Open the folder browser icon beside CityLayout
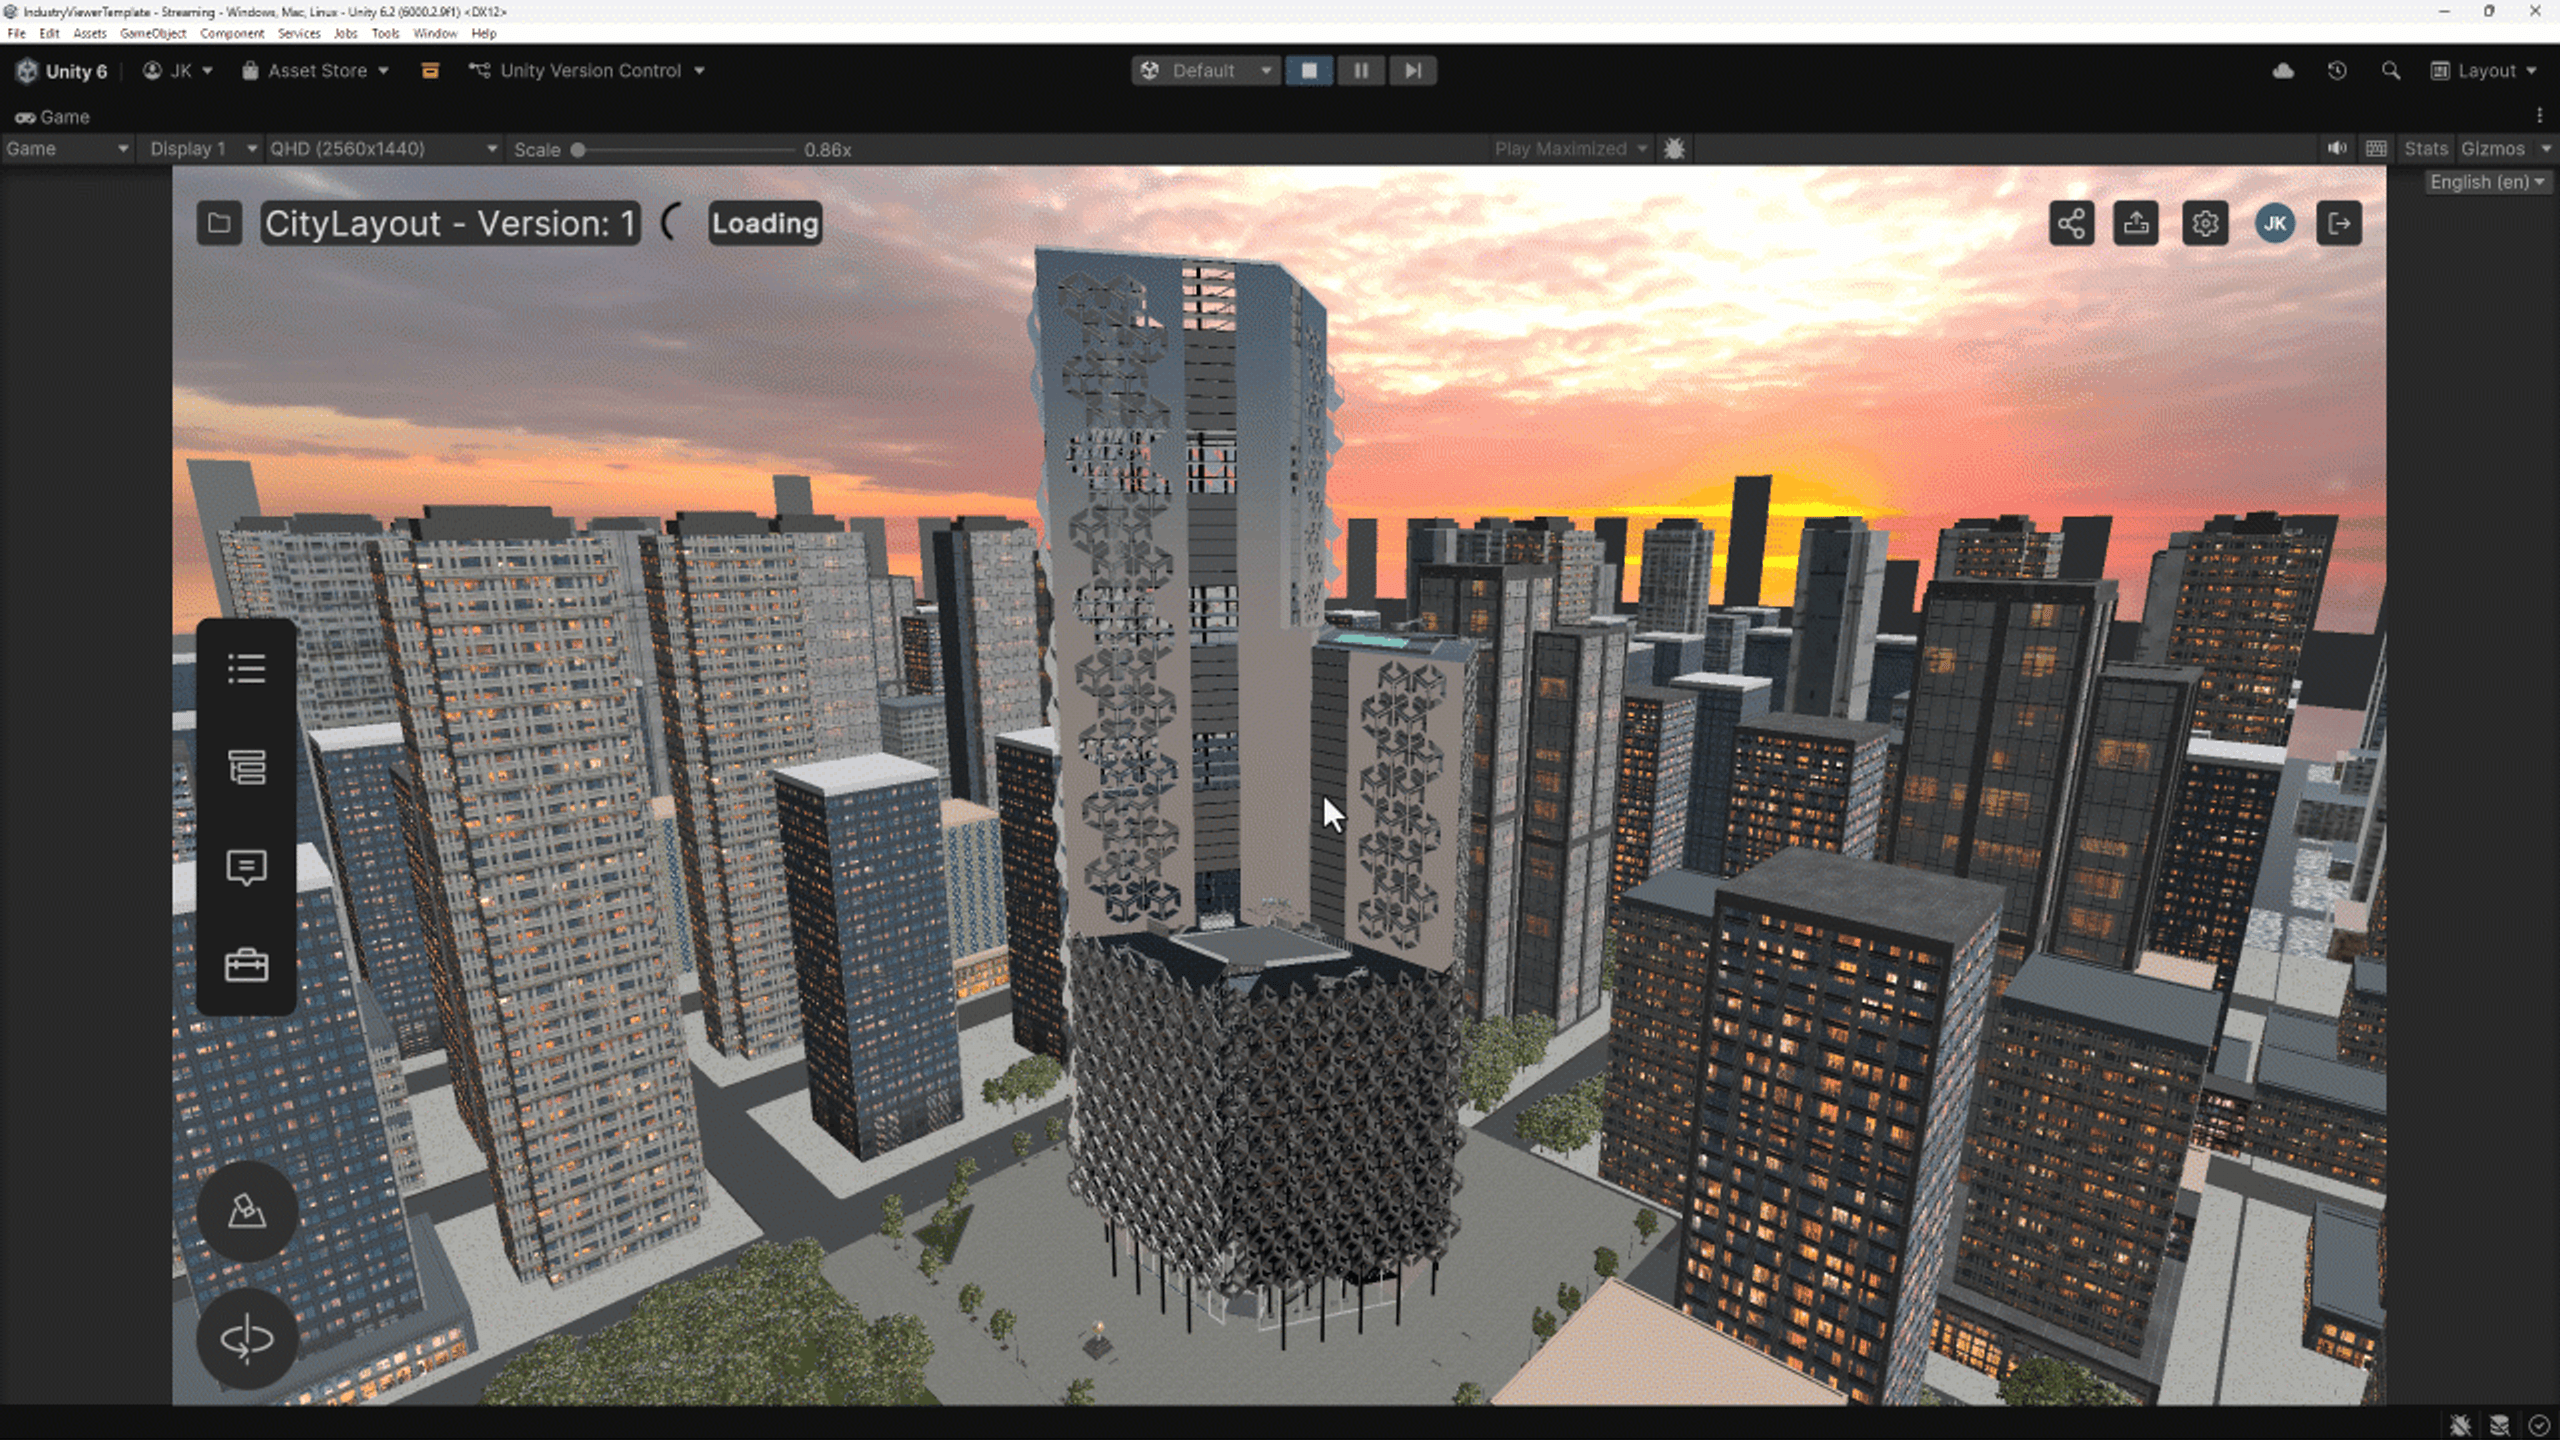This screenshot has height=1440, width=2560. (219, 223)
